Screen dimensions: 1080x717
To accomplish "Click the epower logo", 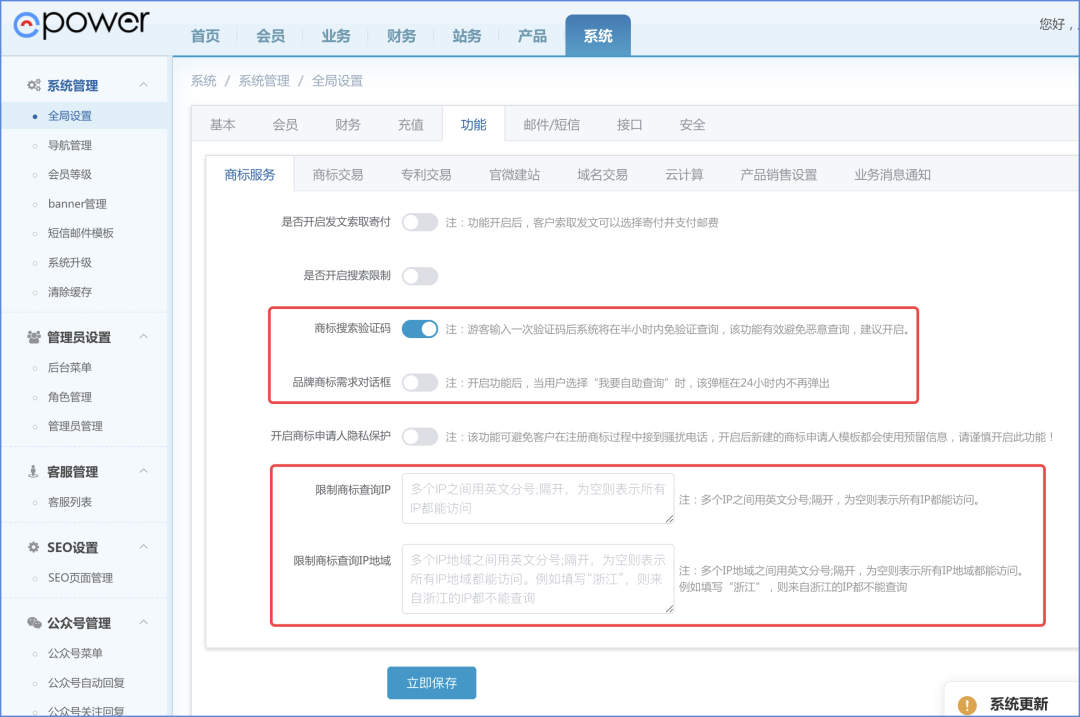I will 81,25.
